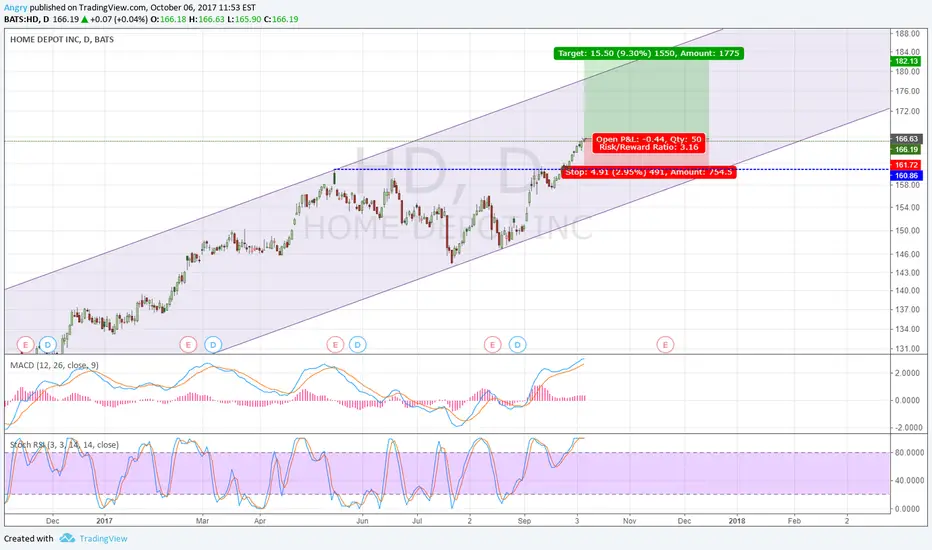This screenshot has width=932, height=550.
Task: Click the HOME DEPOT INC, D, BATS title
Action: (62, 39)
